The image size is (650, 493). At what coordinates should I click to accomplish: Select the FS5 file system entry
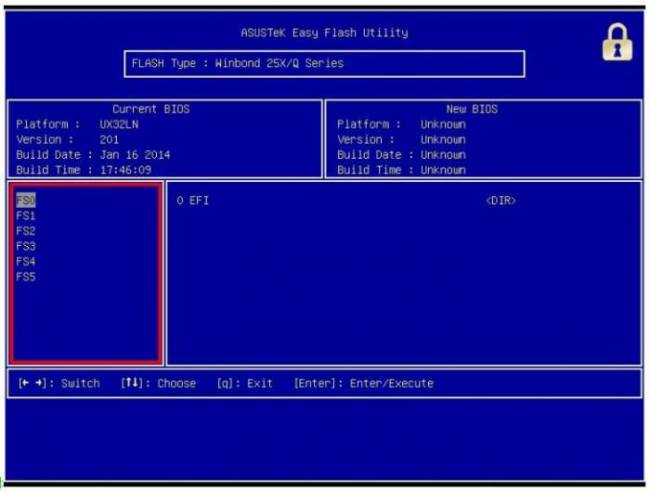[x=26, y=277]
